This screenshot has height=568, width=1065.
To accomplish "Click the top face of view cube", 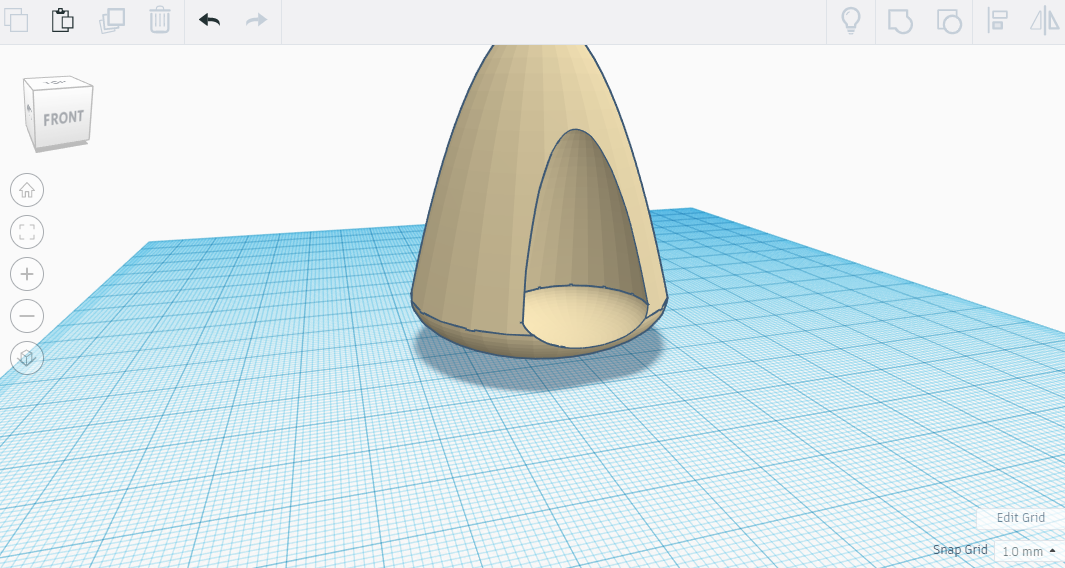I will [x=56, y=83].
